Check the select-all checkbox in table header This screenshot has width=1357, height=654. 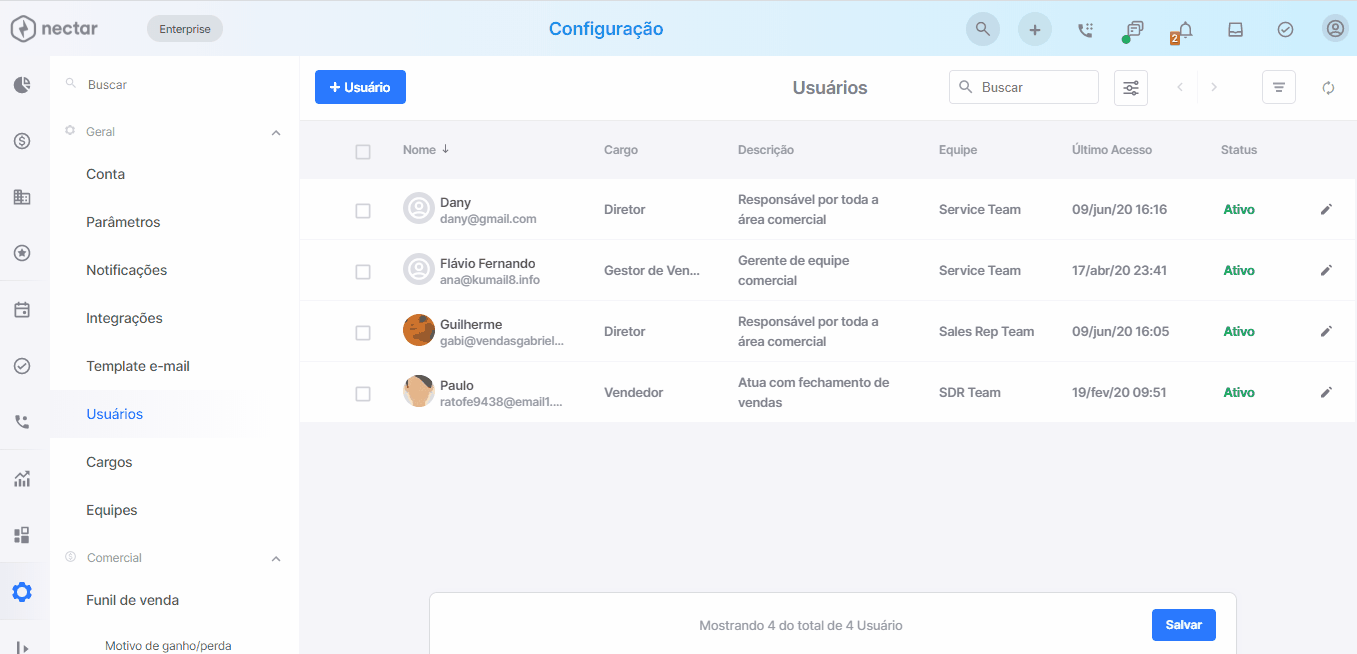[363, 152]
